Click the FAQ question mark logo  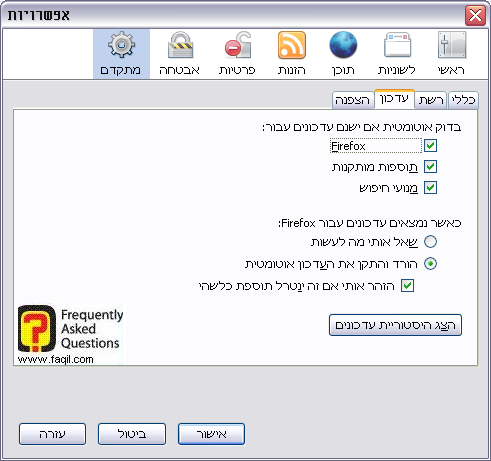pos(37,329)
